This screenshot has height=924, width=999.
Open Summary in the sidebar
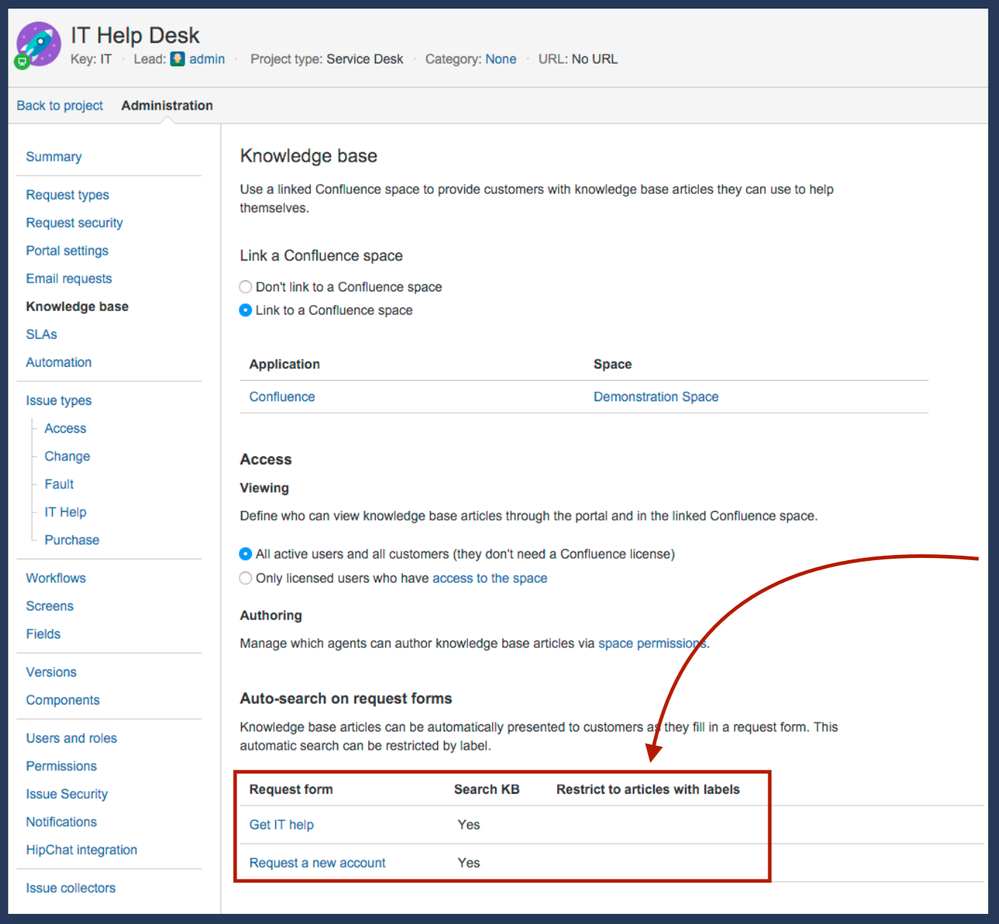[x=54, y=157]
